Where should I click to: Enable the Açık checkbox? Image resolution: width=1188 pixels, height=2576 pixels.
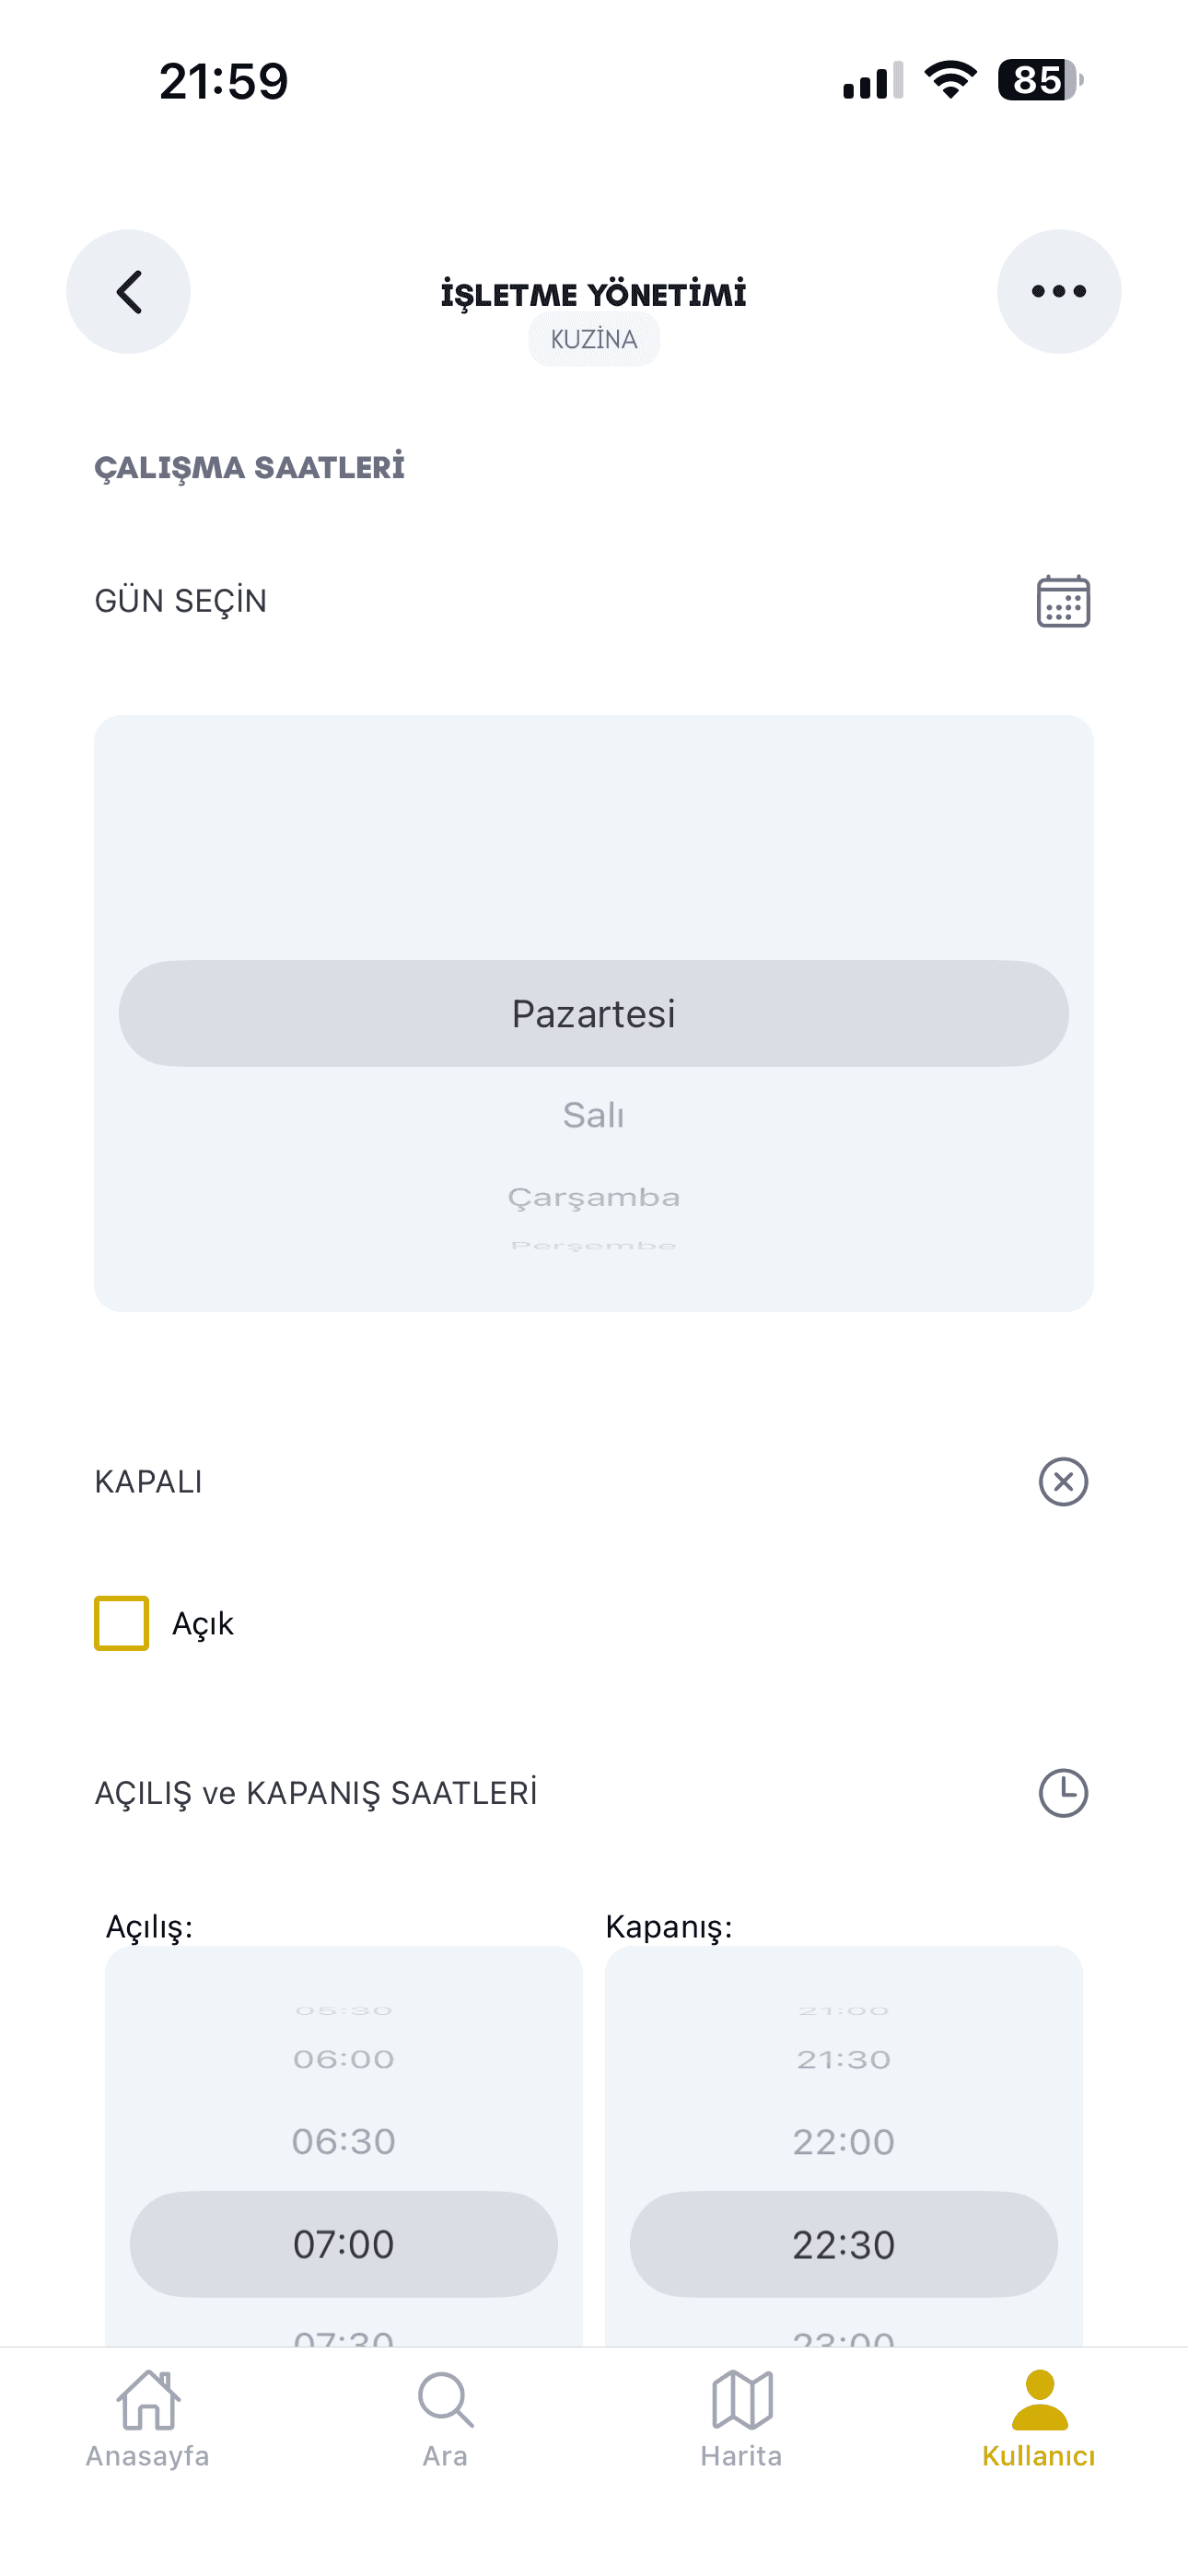[120, 1623]
